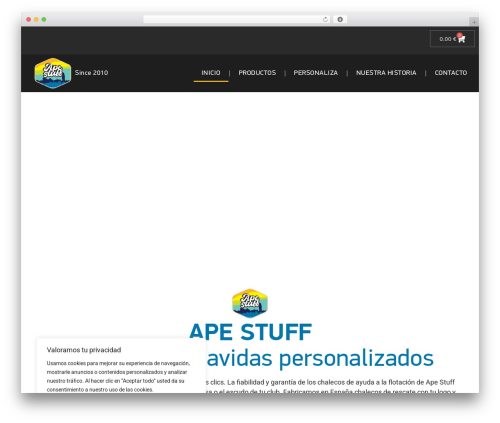Click the reload icon in the address bar
The height and width of the screenshot is (423, 500).
click(x=325, y=19)
